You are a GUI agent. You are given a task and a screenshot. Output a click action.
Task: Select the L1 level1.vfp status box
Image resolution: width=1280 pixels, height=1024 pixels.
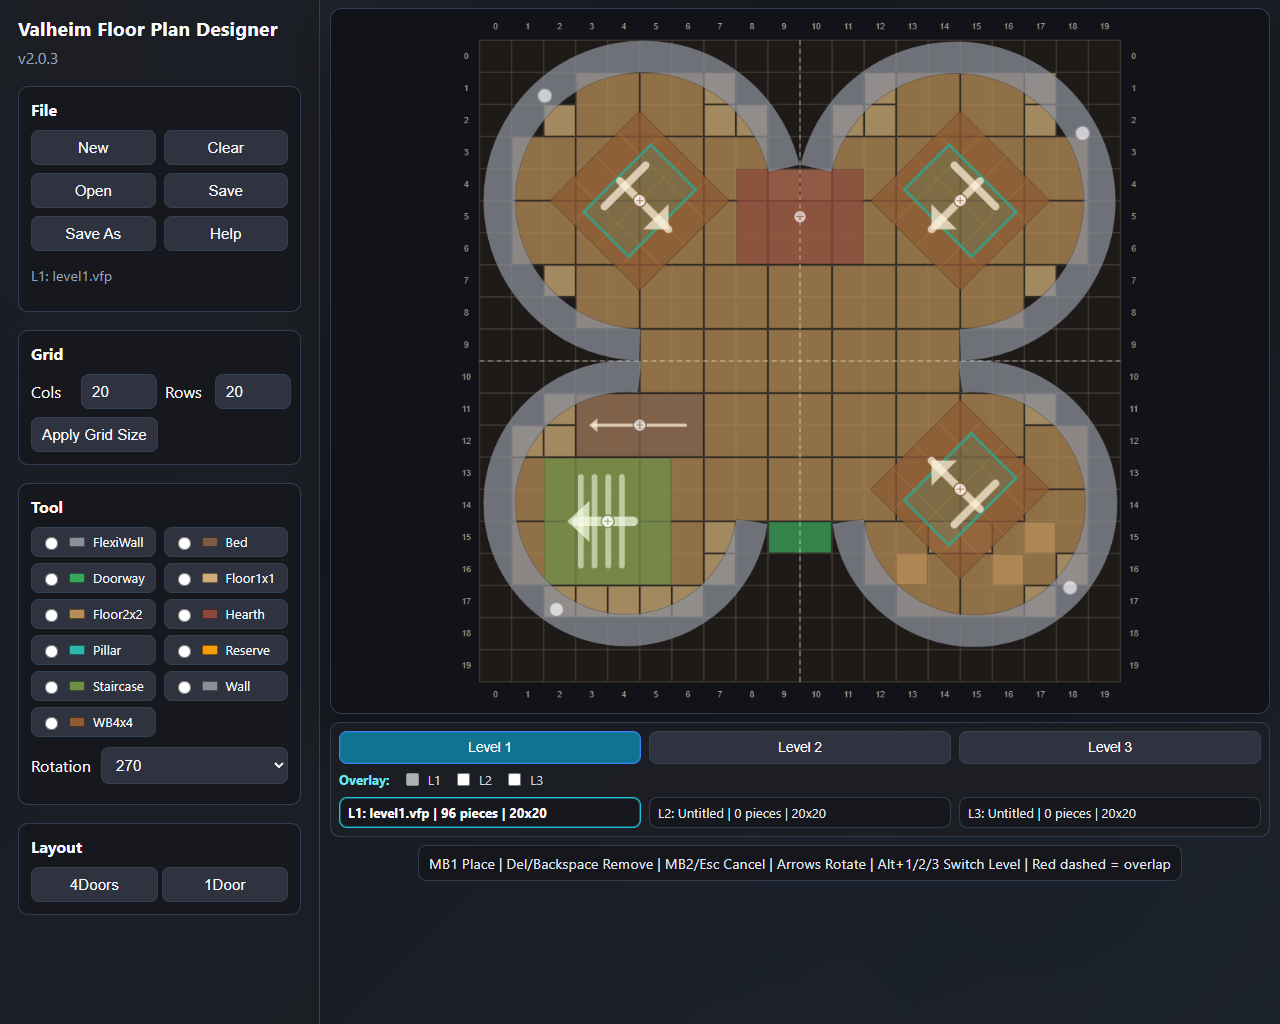point(490,813)
